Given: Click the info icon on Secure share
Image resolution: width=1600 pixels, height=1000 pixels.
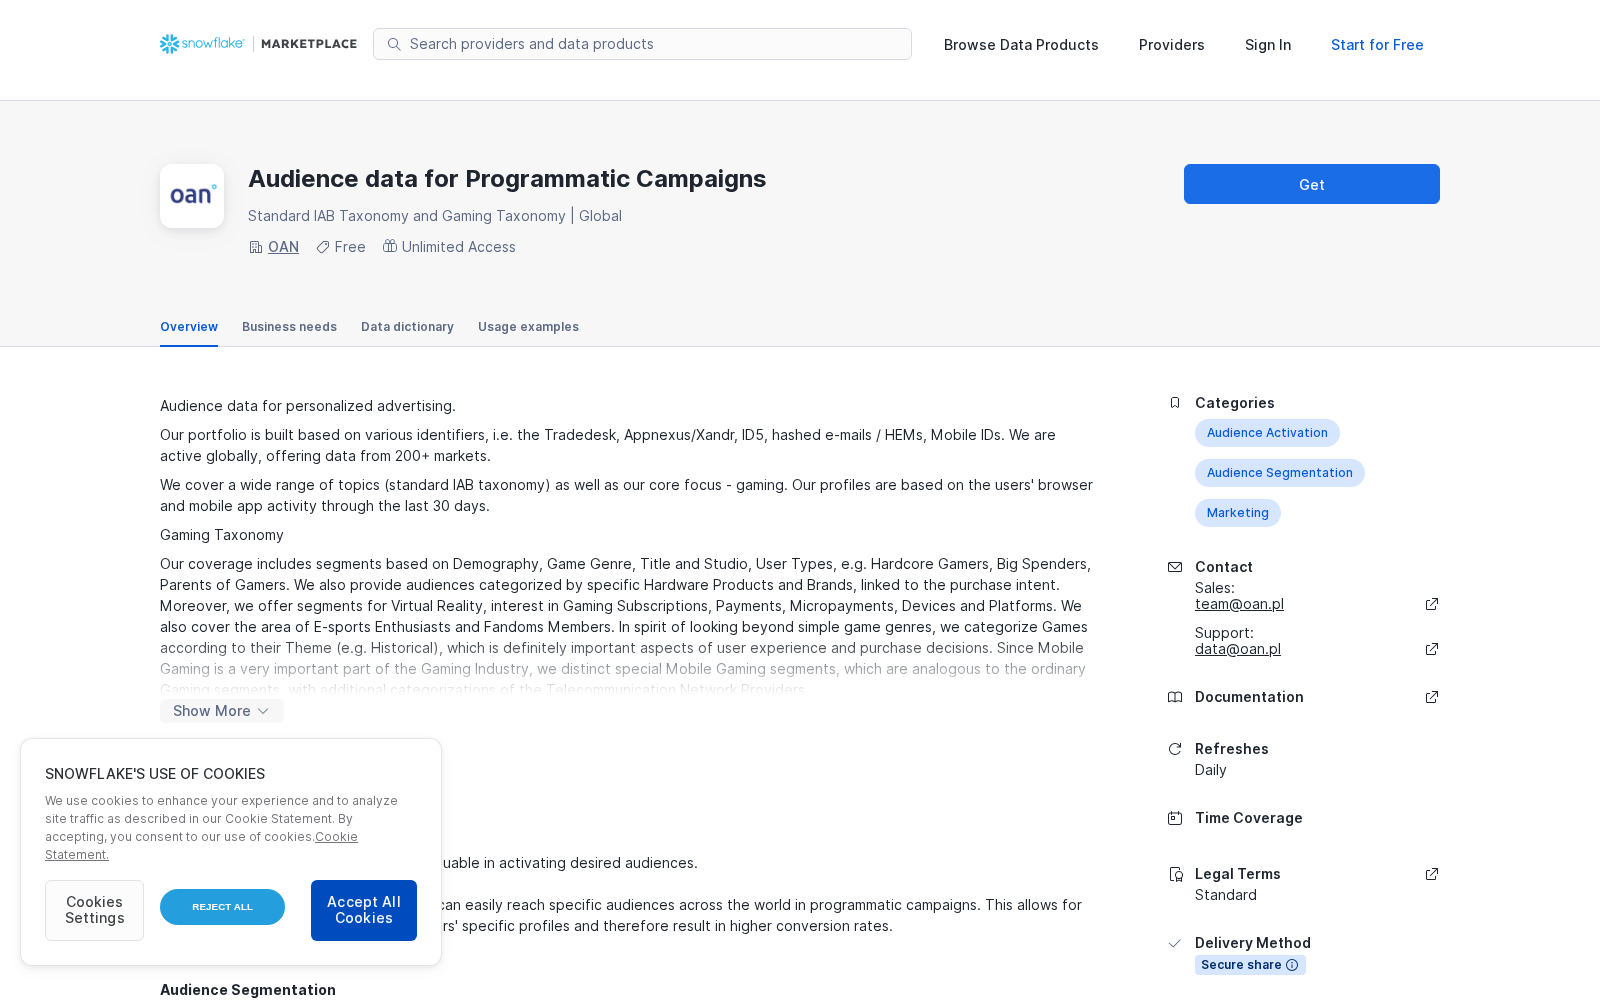Looking at the screenshot, I should pyautogui.click(x=1292, y=965).
